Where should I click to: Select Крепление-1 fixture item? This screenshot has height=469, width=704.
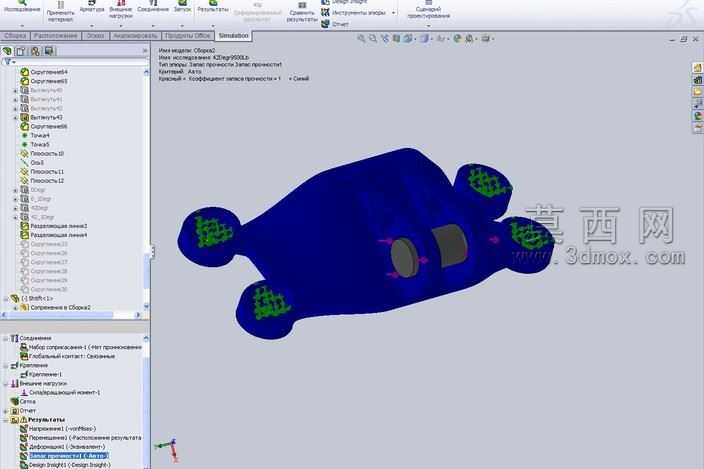tap(41, 374)
